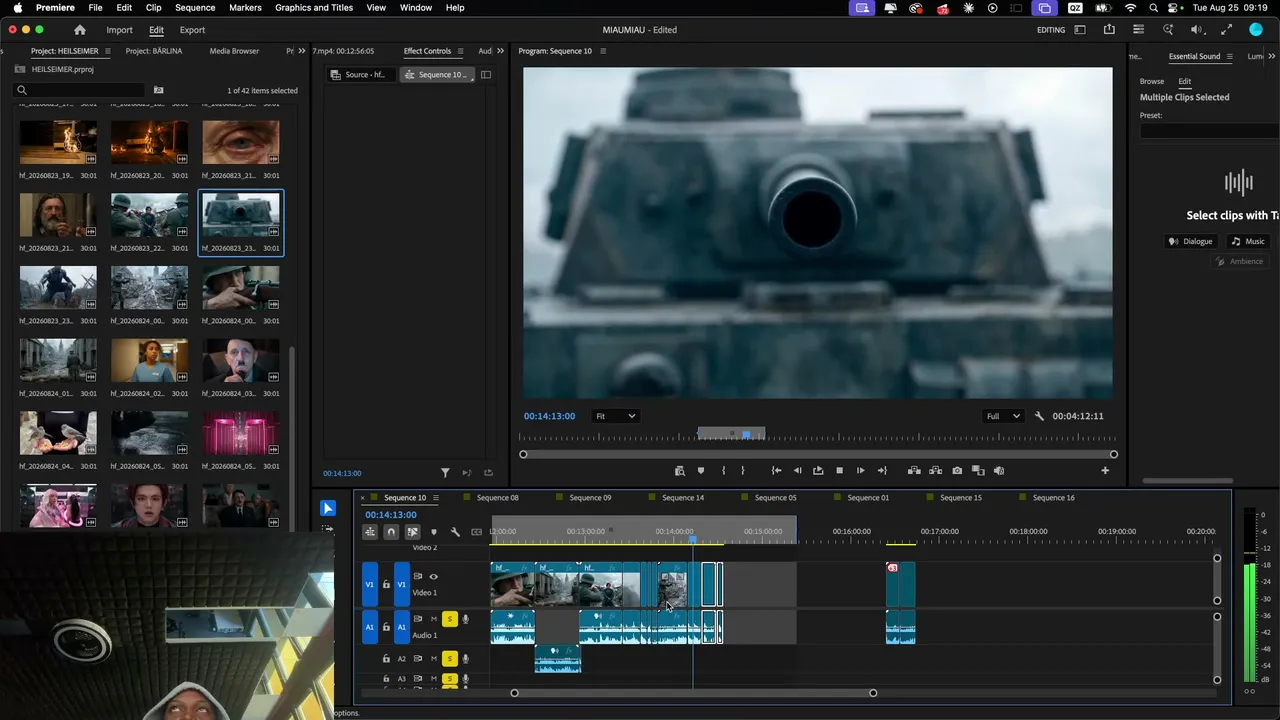Open the Full playback resolution dropdown
Image resolution: width=1280 pixels, height=720 pixels.
tap(1002, 416)
